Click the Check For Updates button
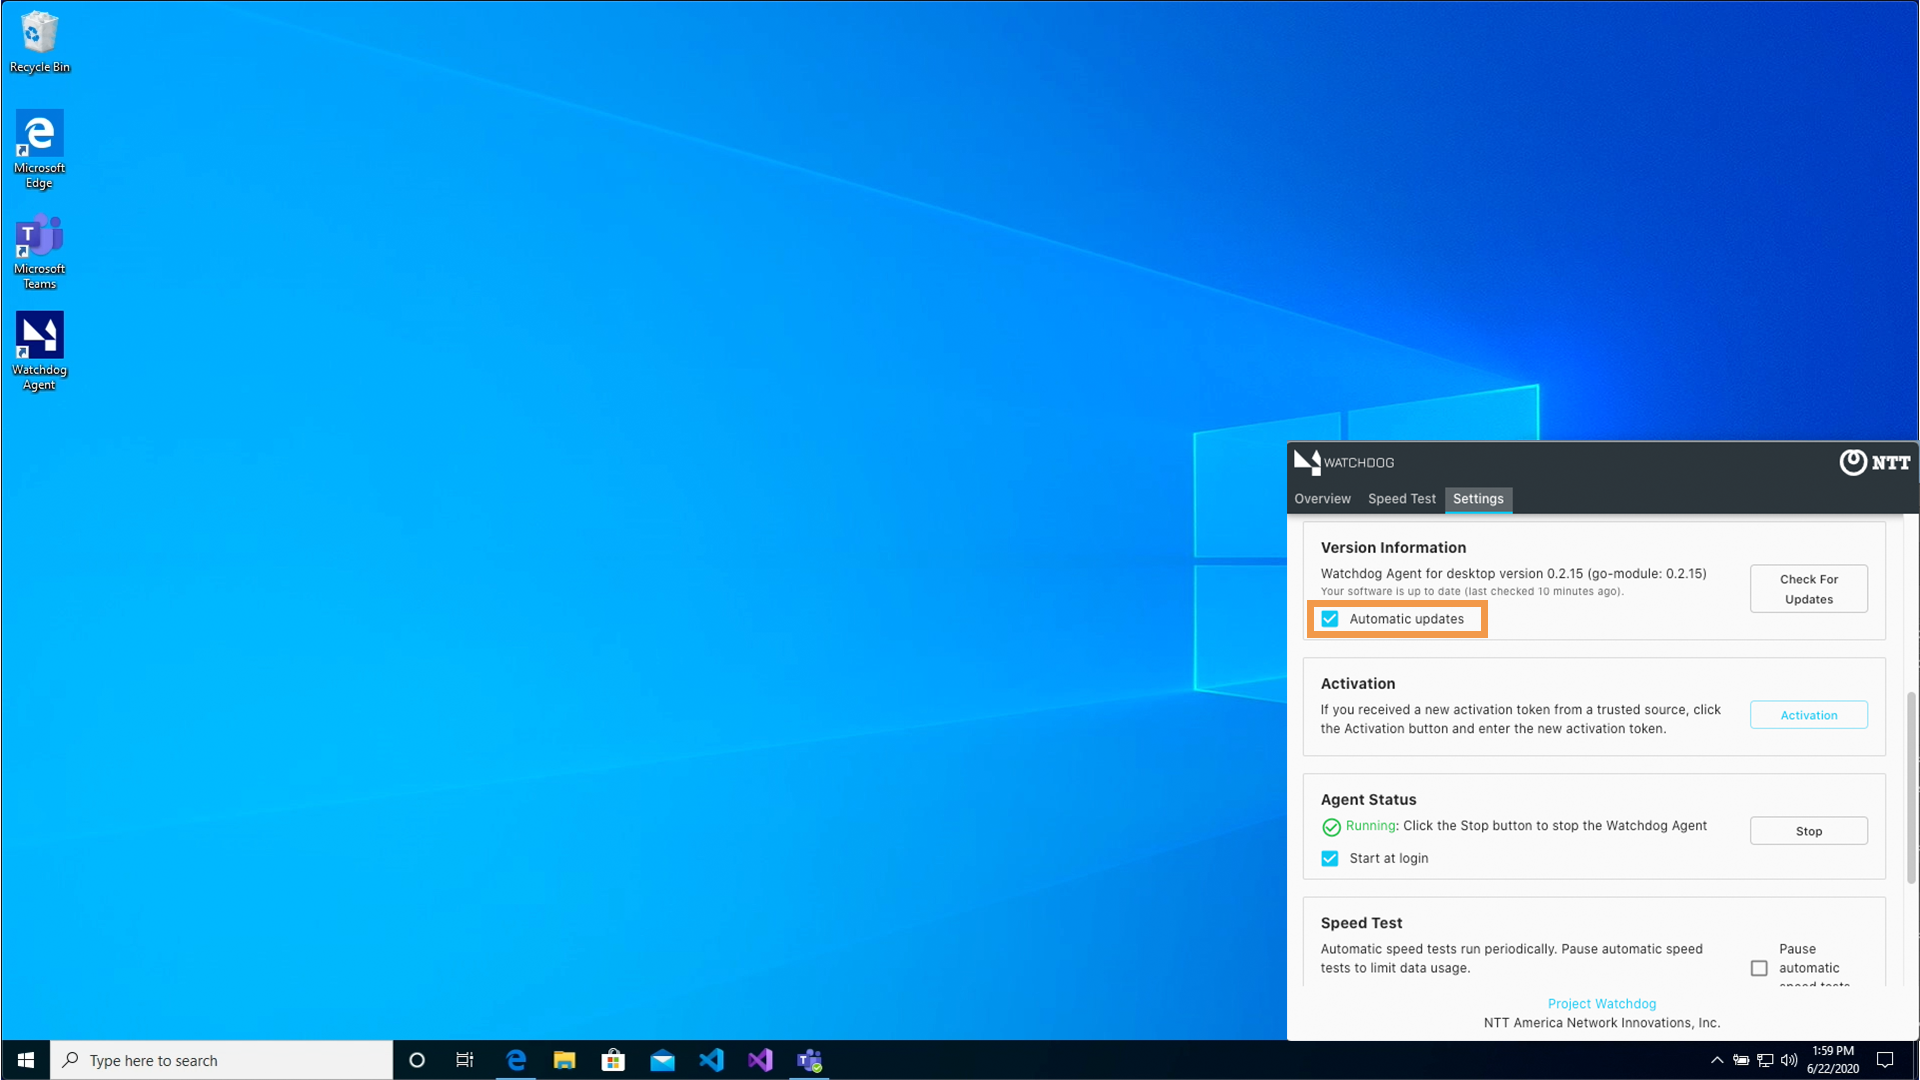The image size is (1920, 1080). 1808,589
